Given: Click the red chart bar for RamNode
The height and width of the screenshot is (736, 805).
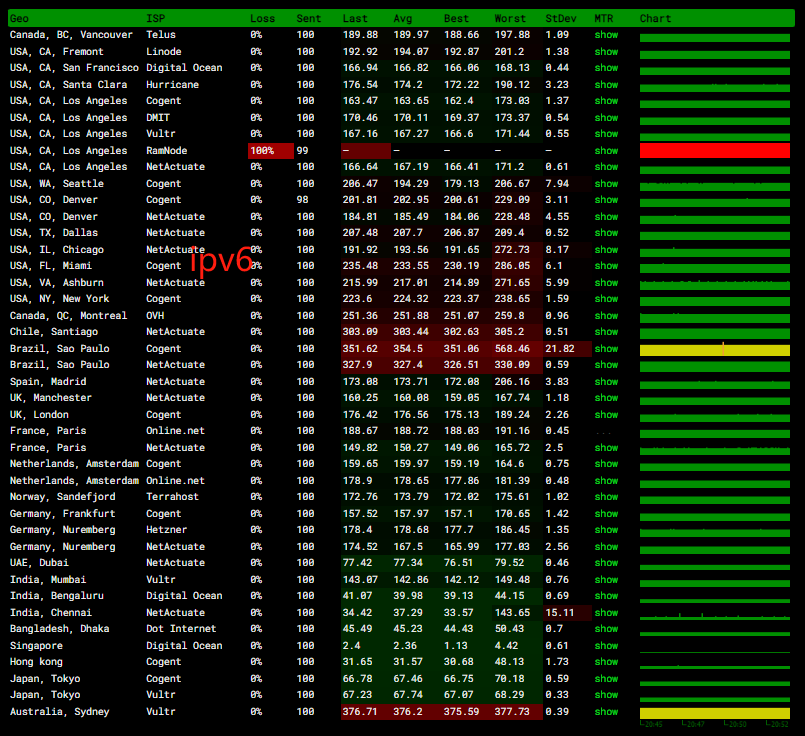Looking at the screenshot, I should 715,150.
